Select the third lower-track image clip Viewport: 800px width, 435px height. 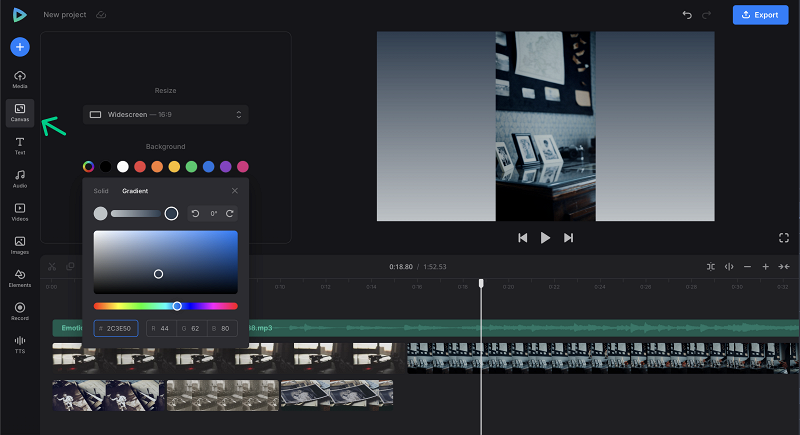(x=337, y=395)
